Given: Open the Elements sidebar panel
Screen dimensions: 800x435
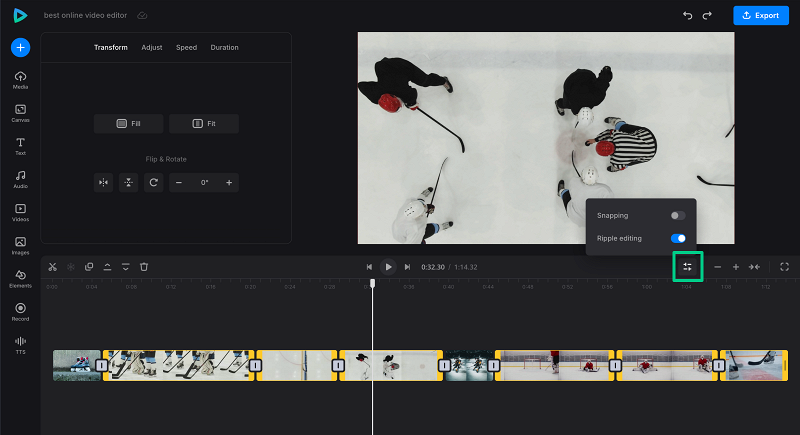Looking at the screenshot, I should pos(20,279).
